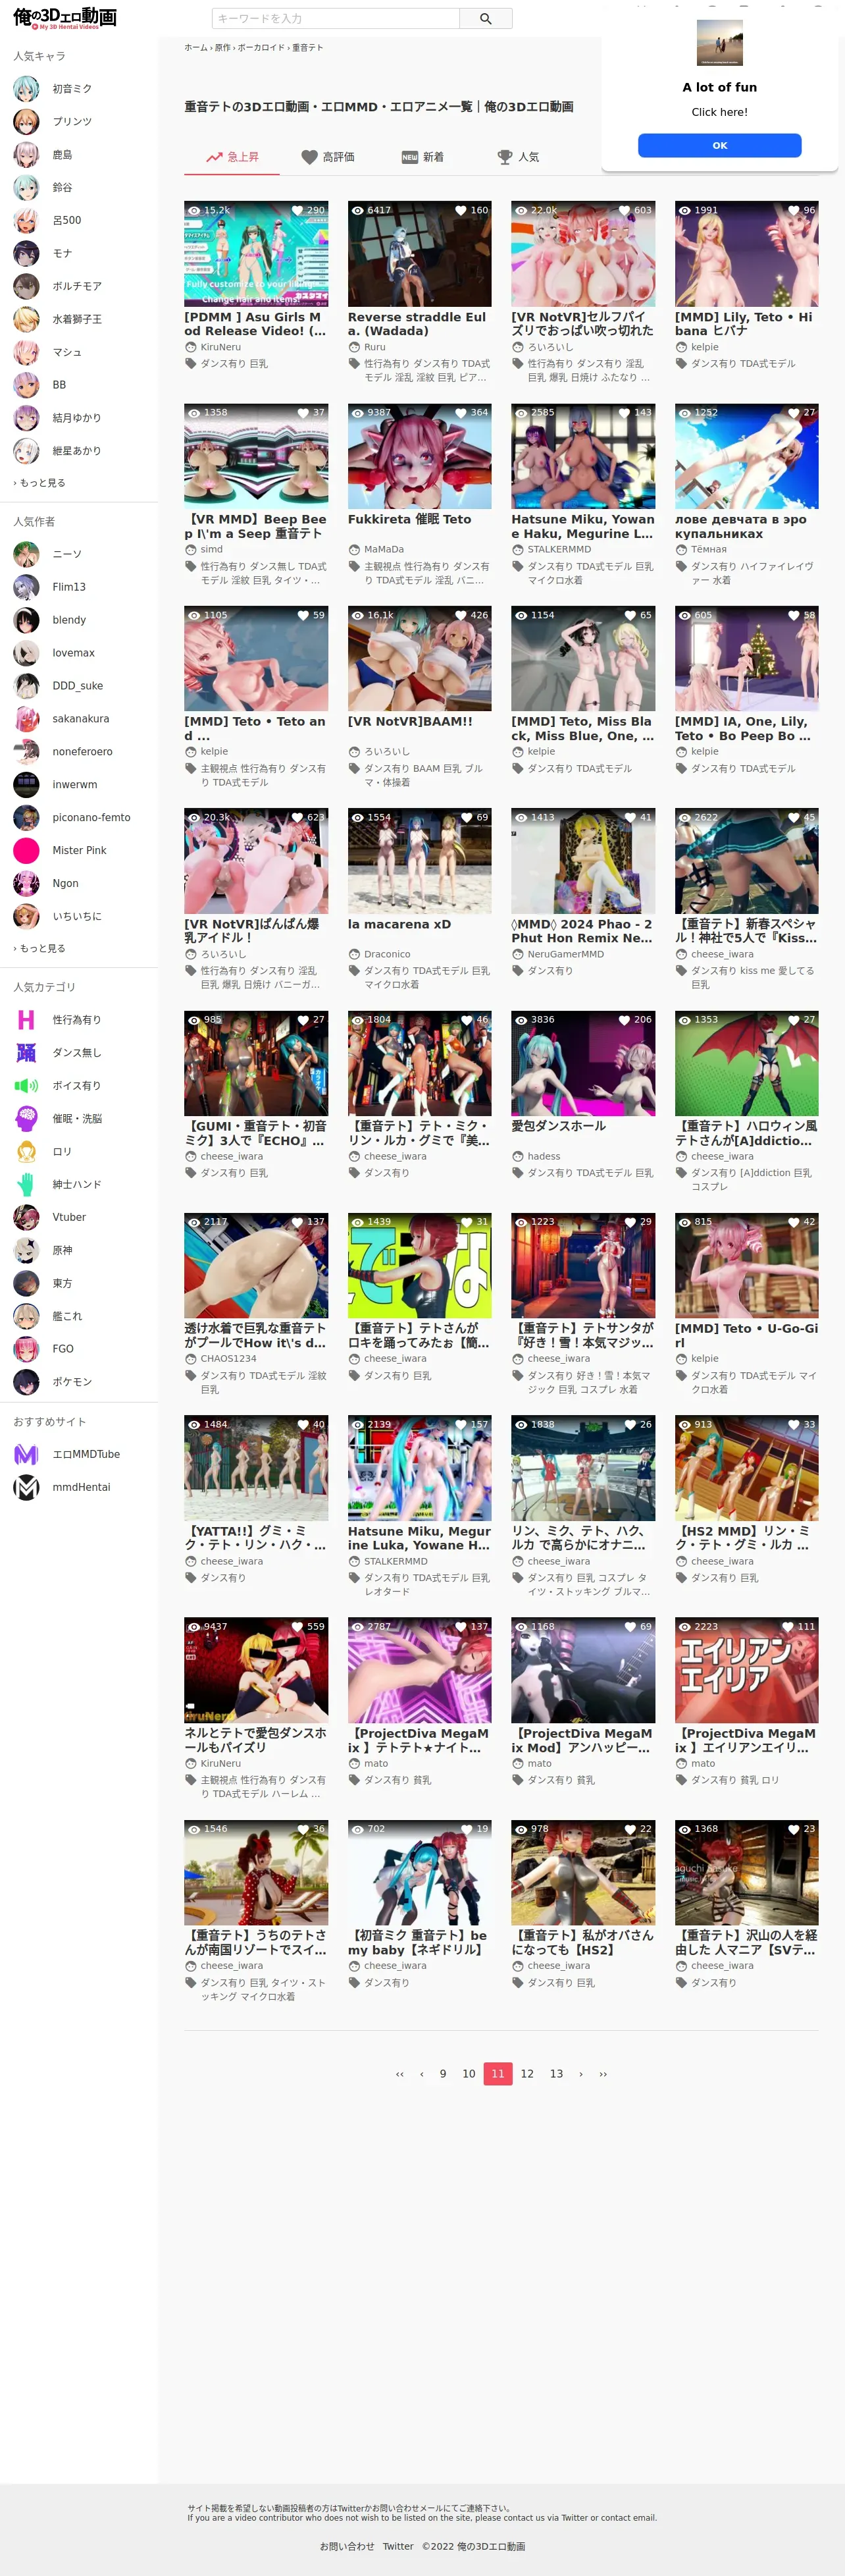The image size is (845, 2576).
Task: Click the ボルチモア character avatar
Action: click(26, 287)
